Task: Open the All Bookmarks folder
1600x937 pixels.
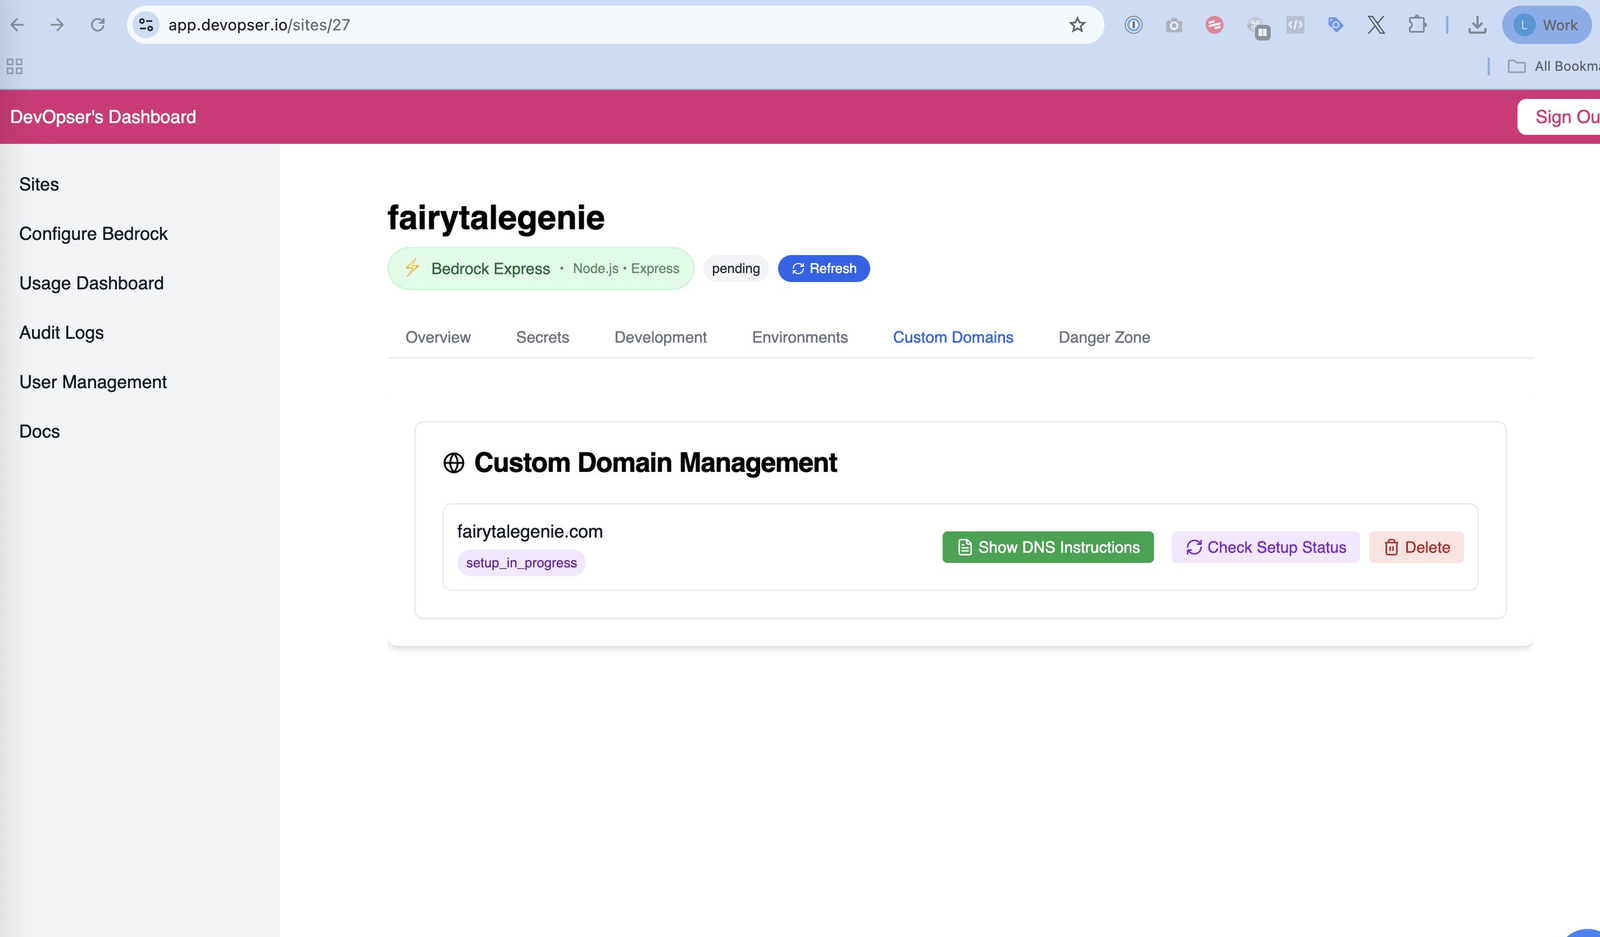Action: click(1553, 66)
